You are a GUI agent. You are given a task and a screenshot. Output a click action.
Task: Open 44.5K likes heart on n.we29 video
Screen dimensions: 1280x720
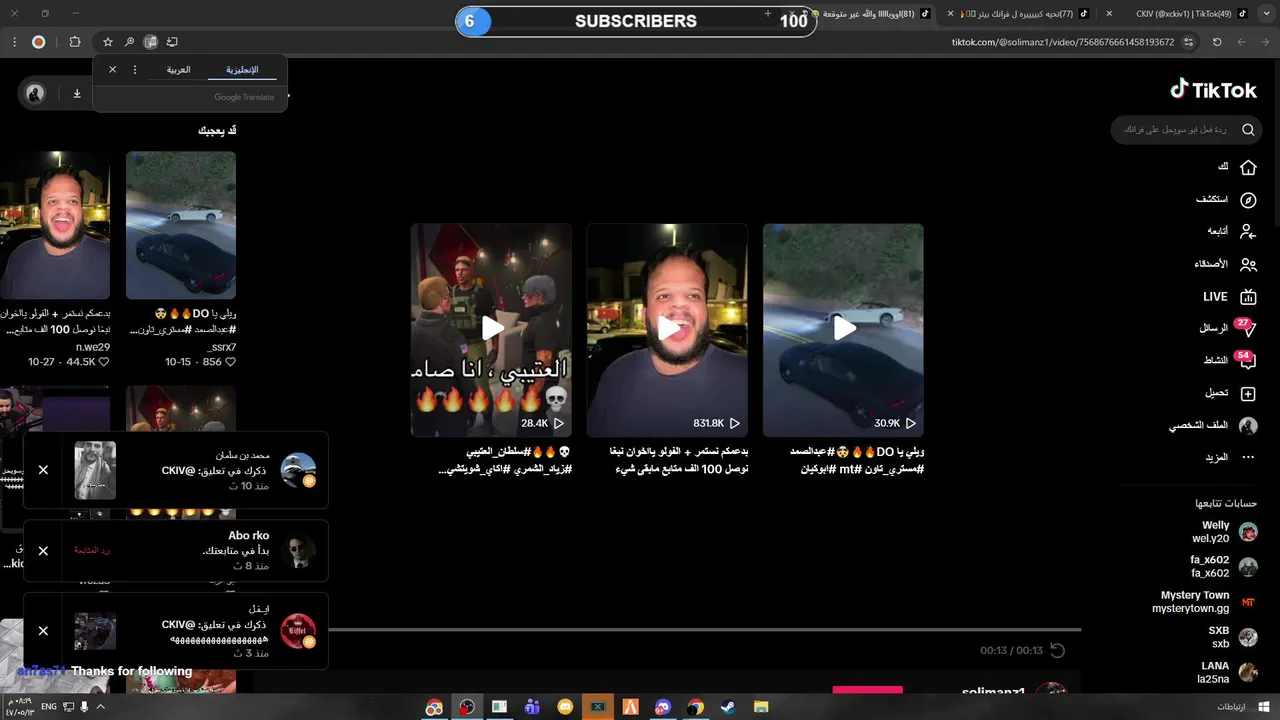coord(103,362)
